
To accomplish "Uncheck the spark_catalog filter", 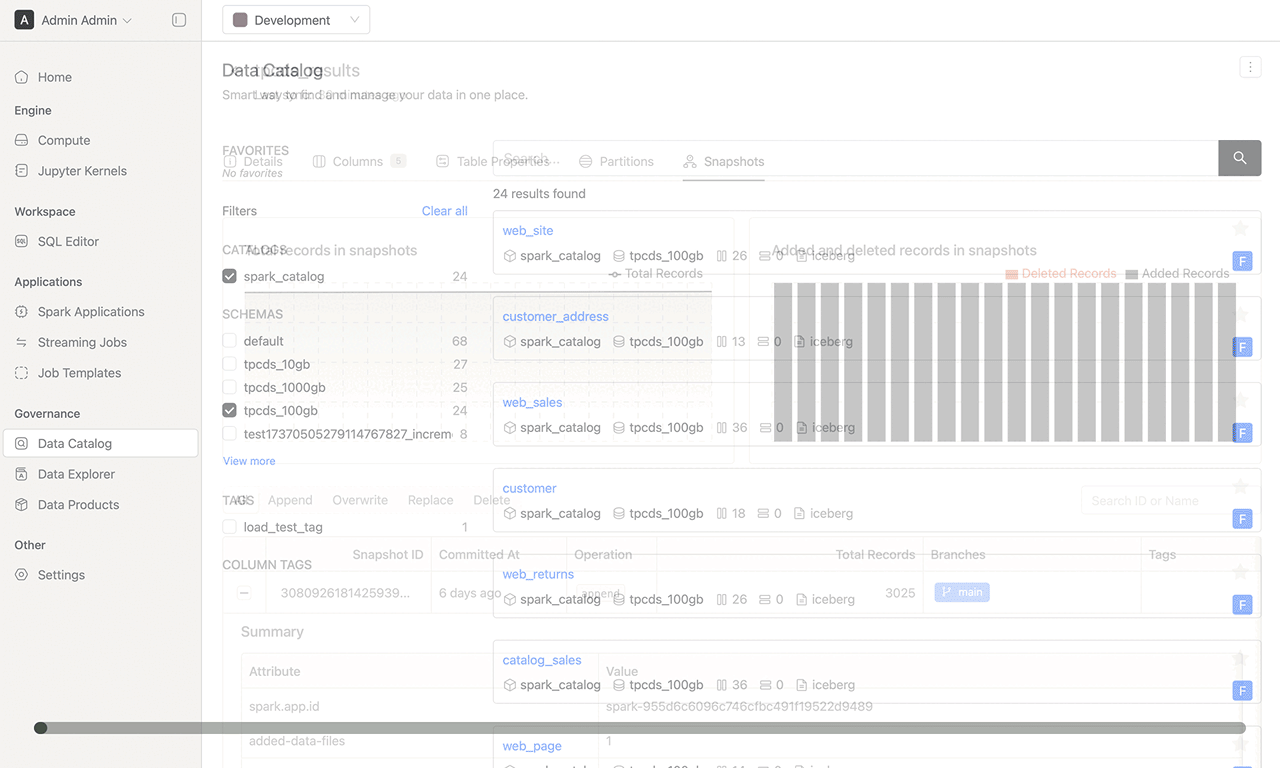I will pos(230,276).
